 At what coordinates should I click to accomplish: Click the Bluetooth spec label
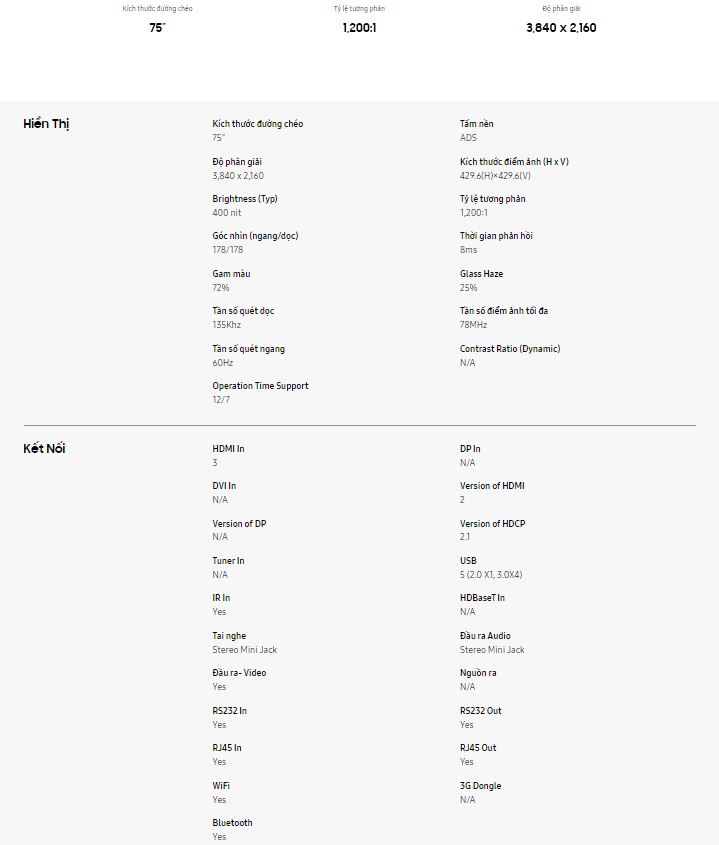(232, 823)
